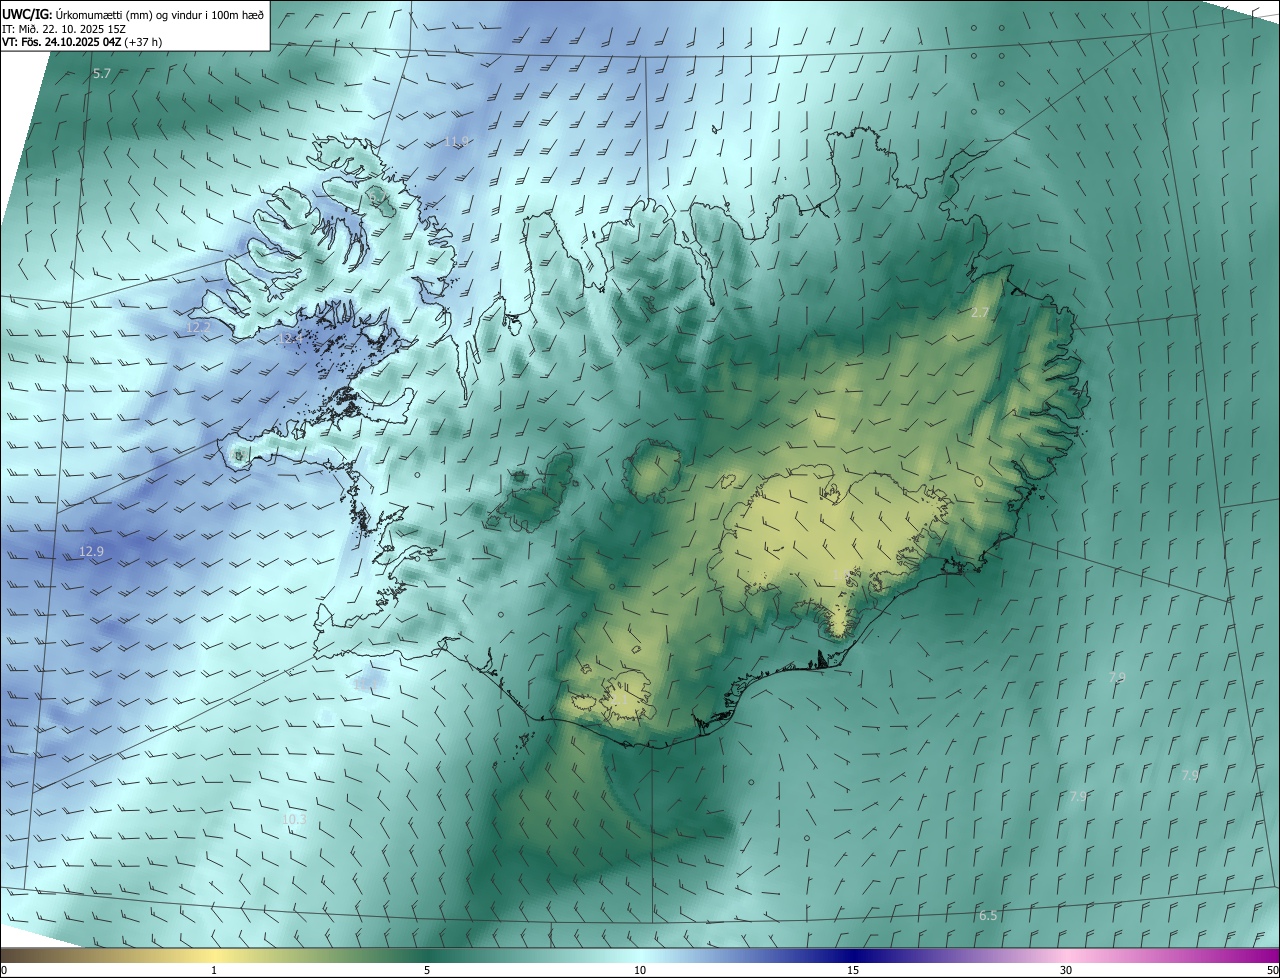Viewport: 1280px width, 978px height.
Task: Click the '2.7' value label on the map
Action: click(980, 313)
